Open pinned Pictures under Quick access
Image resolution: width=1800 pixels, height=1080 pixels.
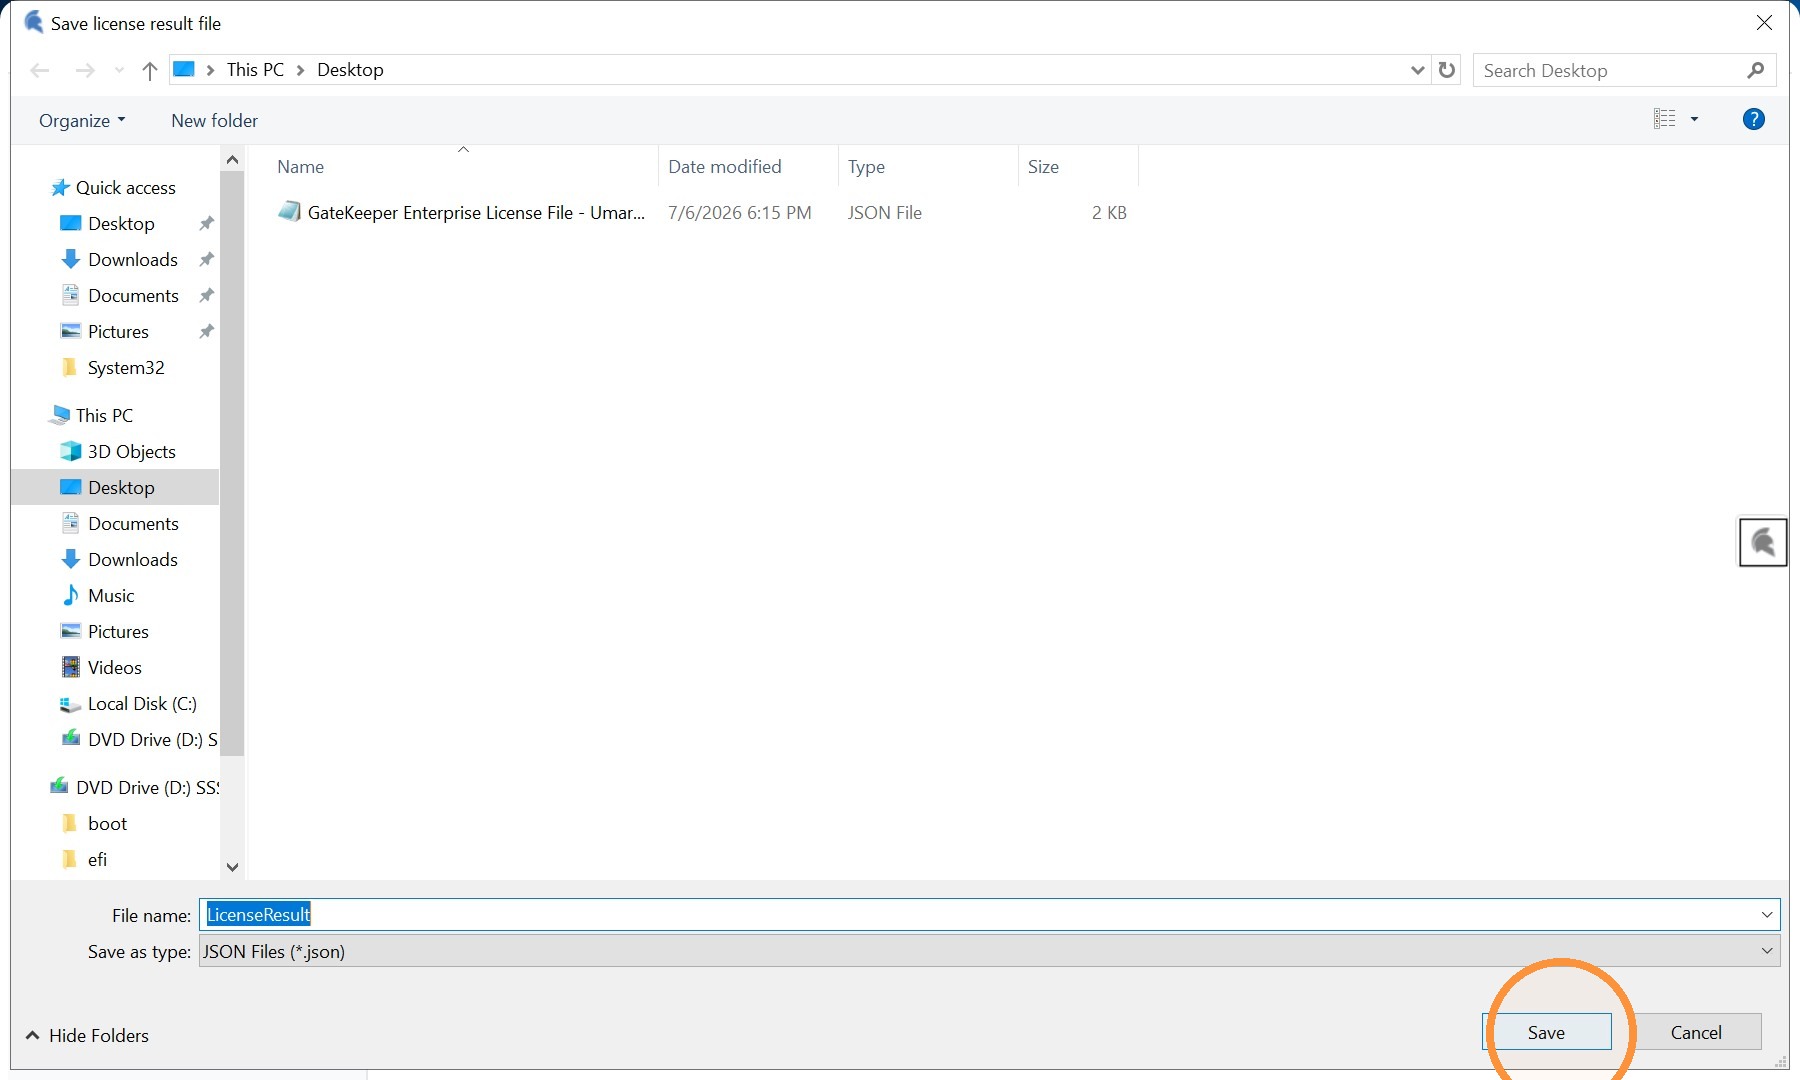[x=118, y=331]
